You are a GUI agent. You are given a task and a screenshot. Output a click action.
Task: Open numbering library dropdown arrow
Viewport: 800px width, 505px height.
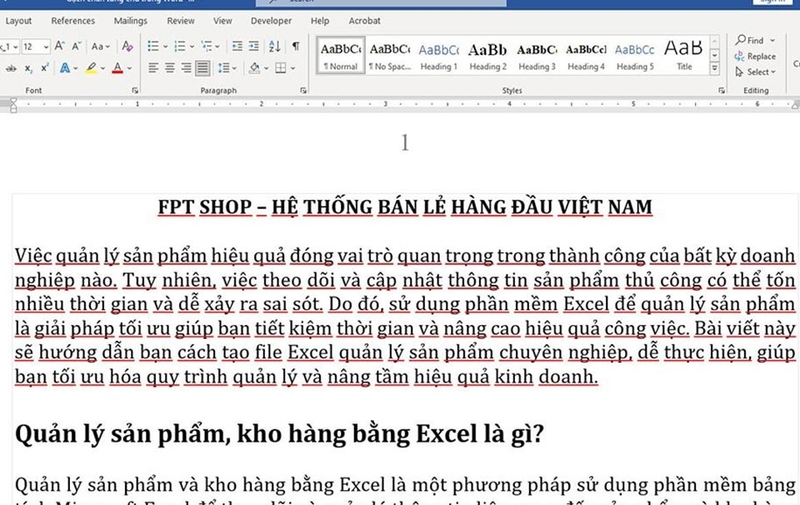pyautogui.click(x=192, y=46)
